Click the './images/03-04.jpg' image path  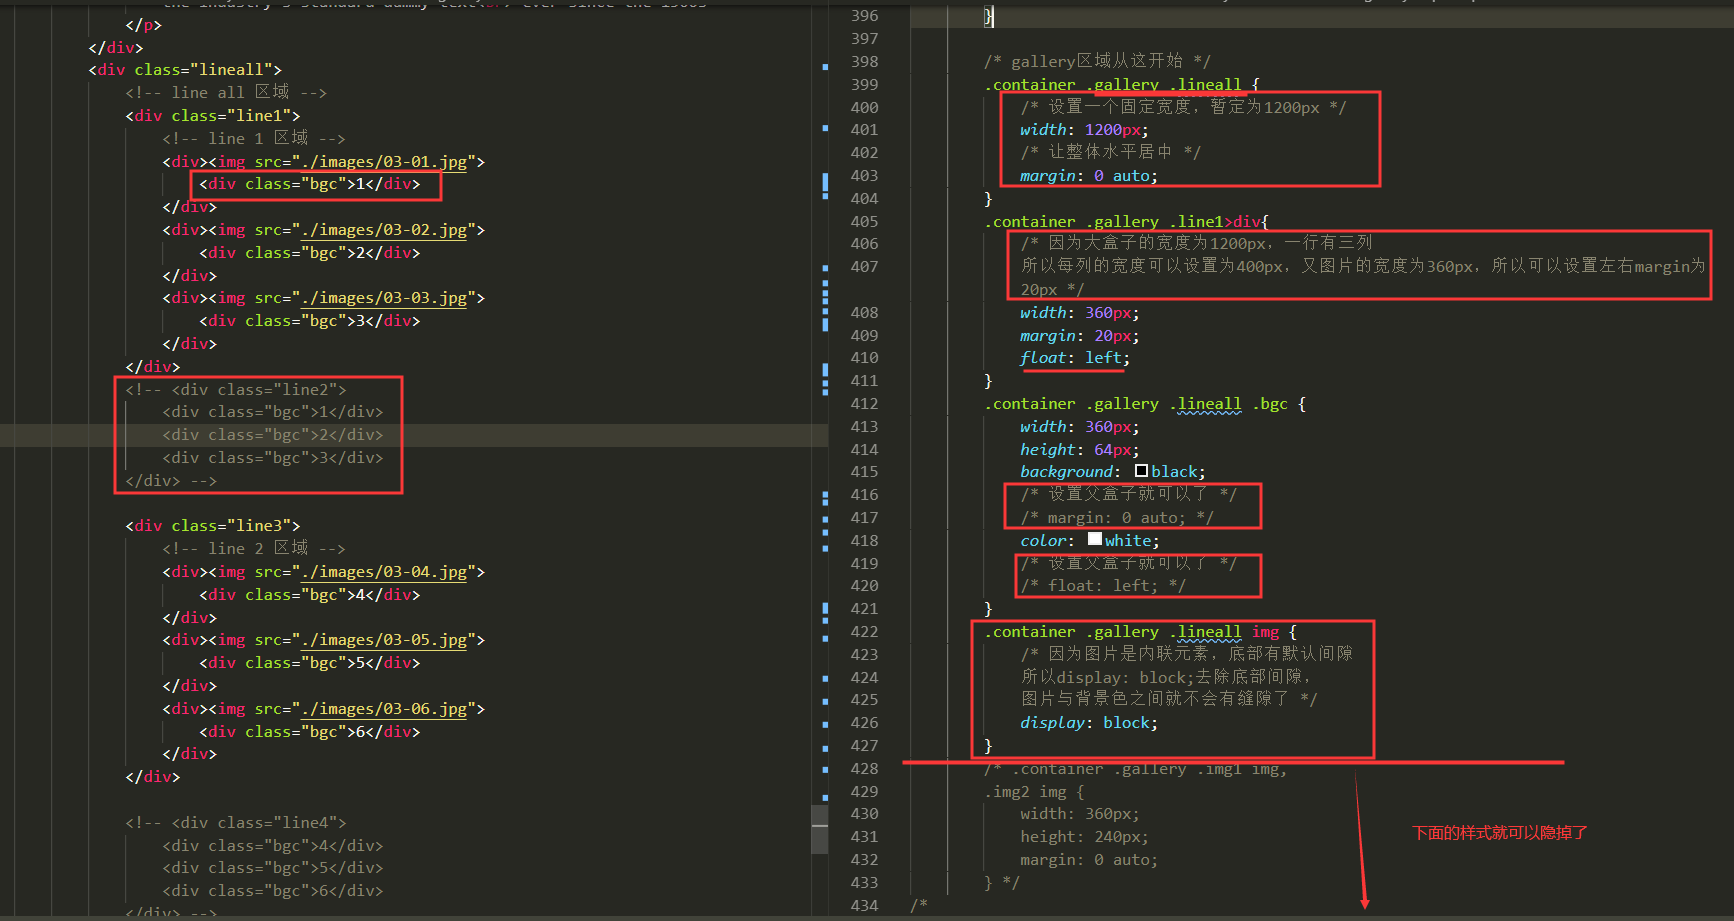coord(384,572)
